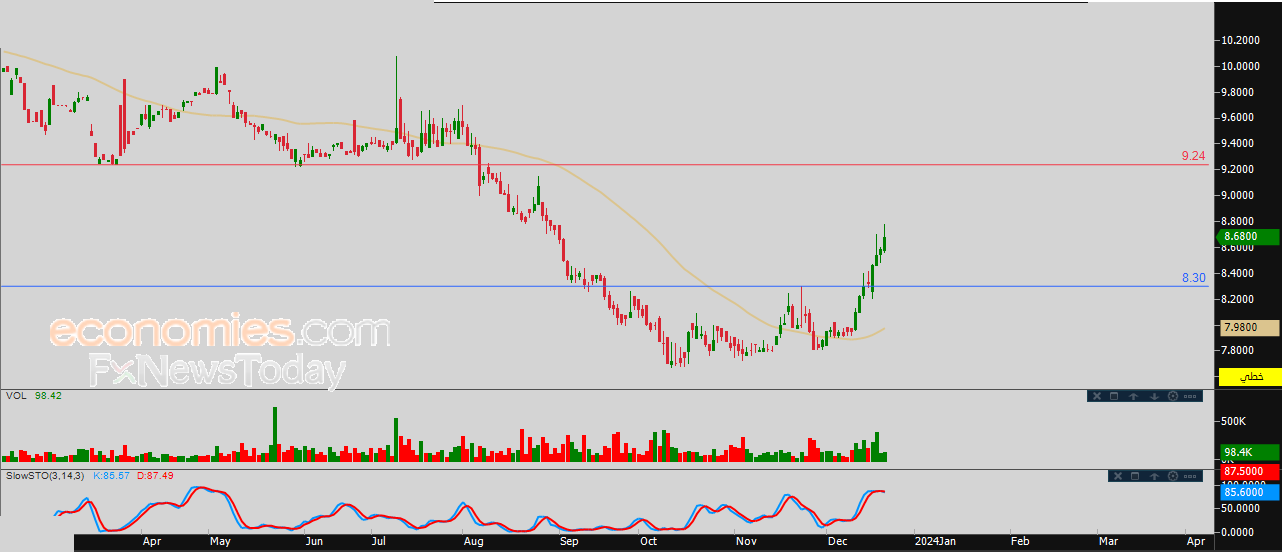Viewport: 1282px width, 552px height.
Task: Move the SlowSTO panel up
Action: click(x=1154, y=476)
